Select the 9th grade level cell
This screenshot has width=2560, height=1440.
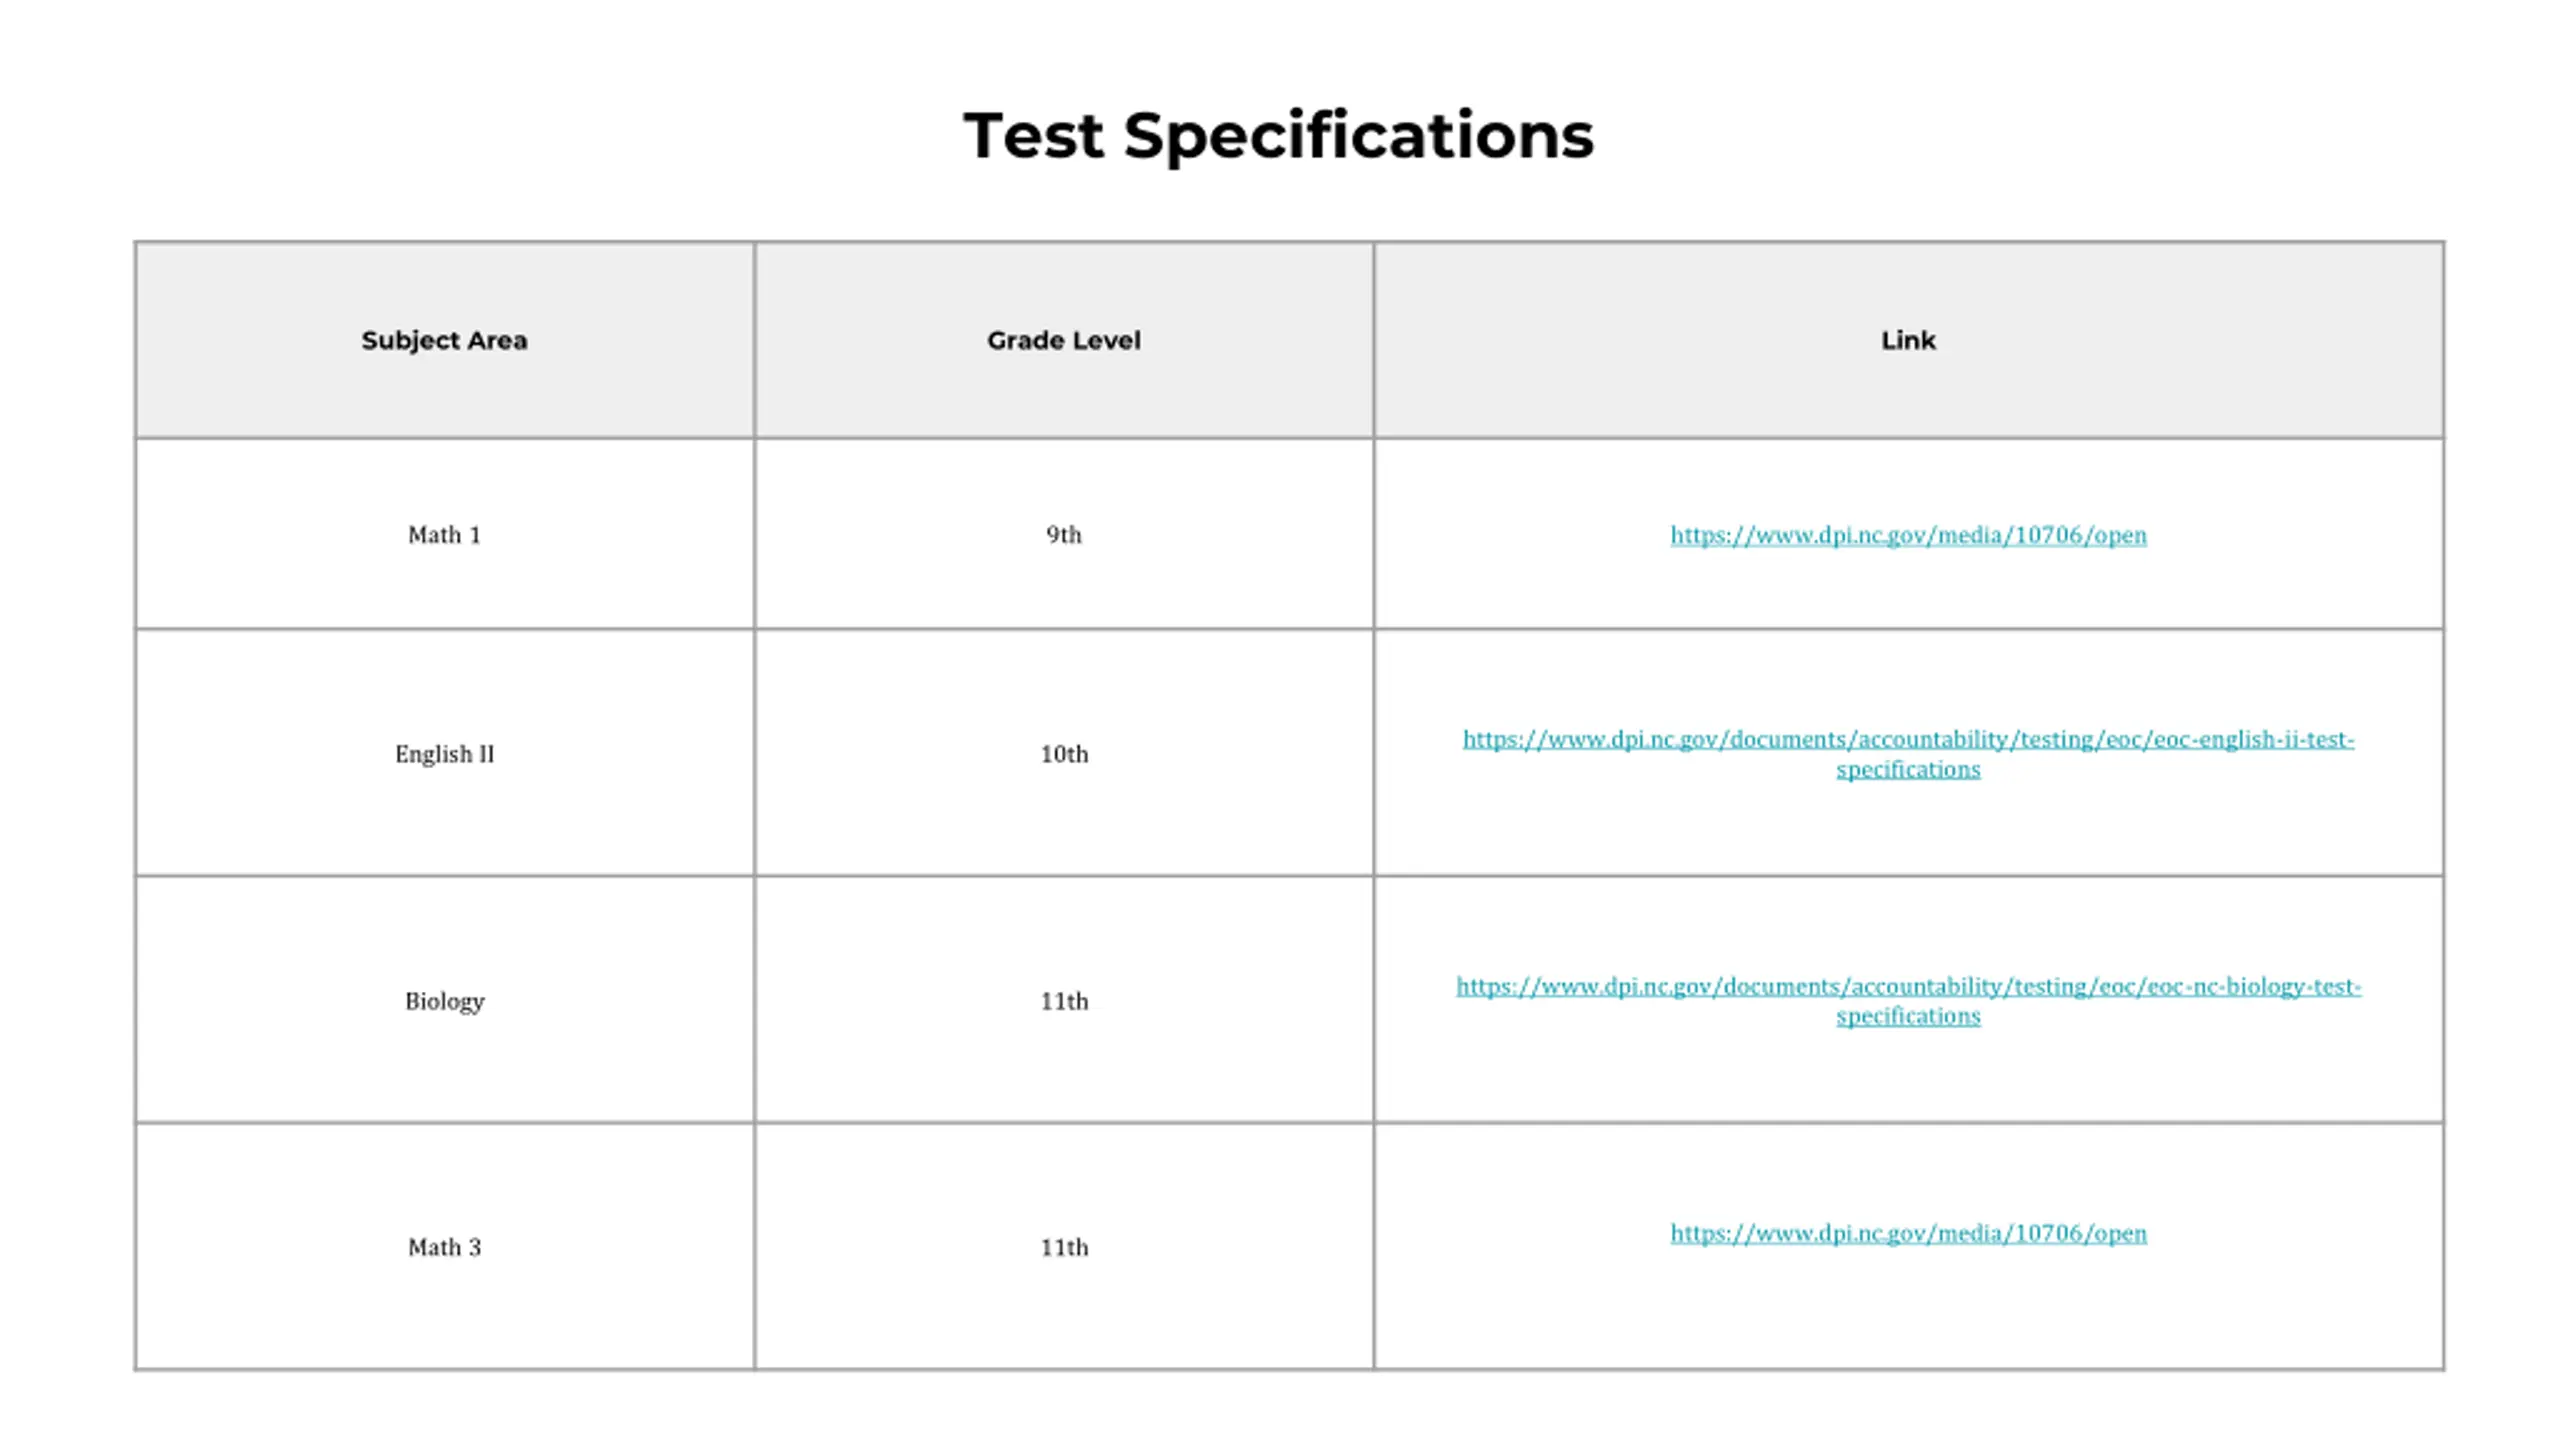tap(1064, 535)
